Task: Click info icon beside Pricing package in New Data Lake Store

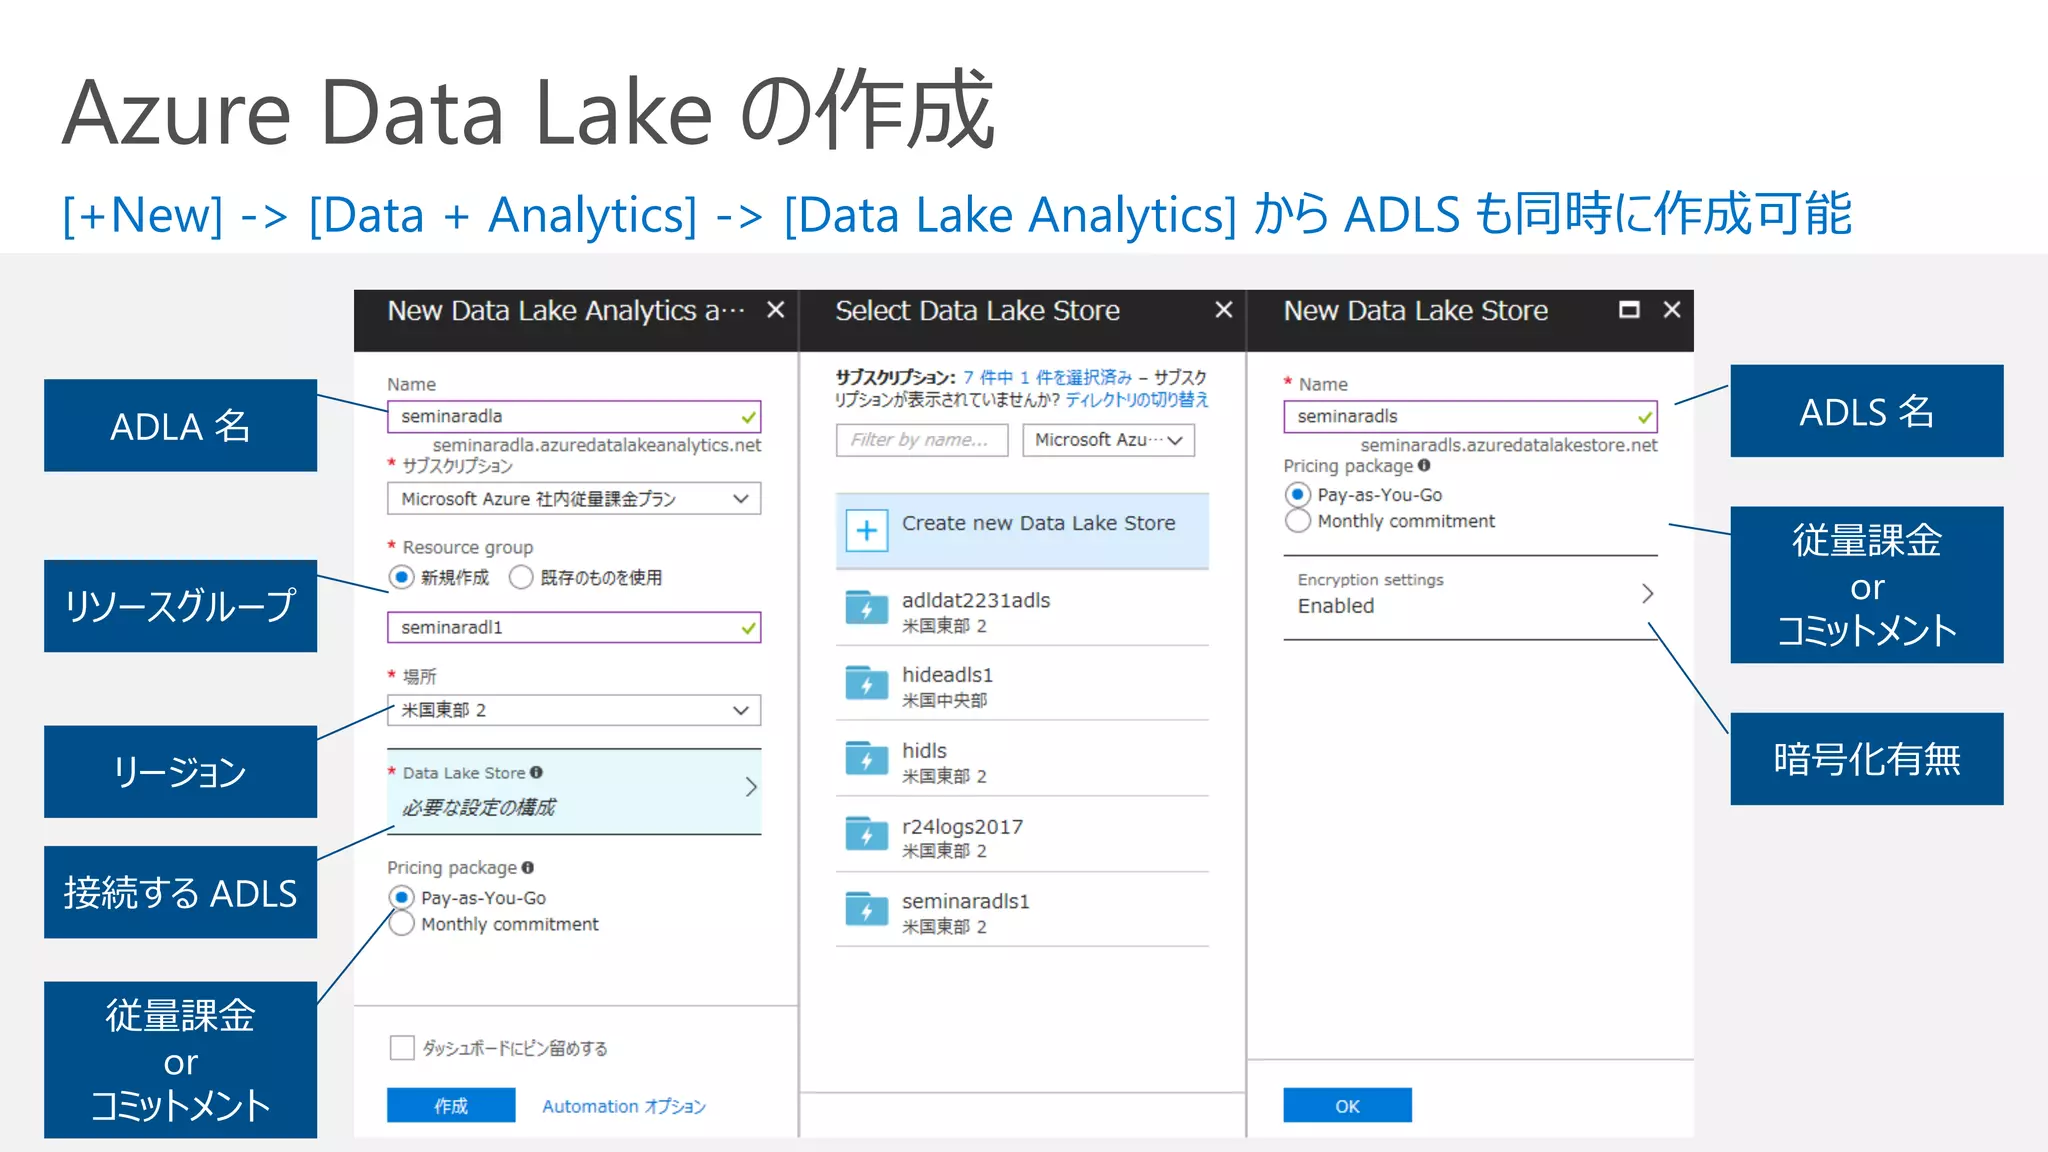Action: (1424, 465)
